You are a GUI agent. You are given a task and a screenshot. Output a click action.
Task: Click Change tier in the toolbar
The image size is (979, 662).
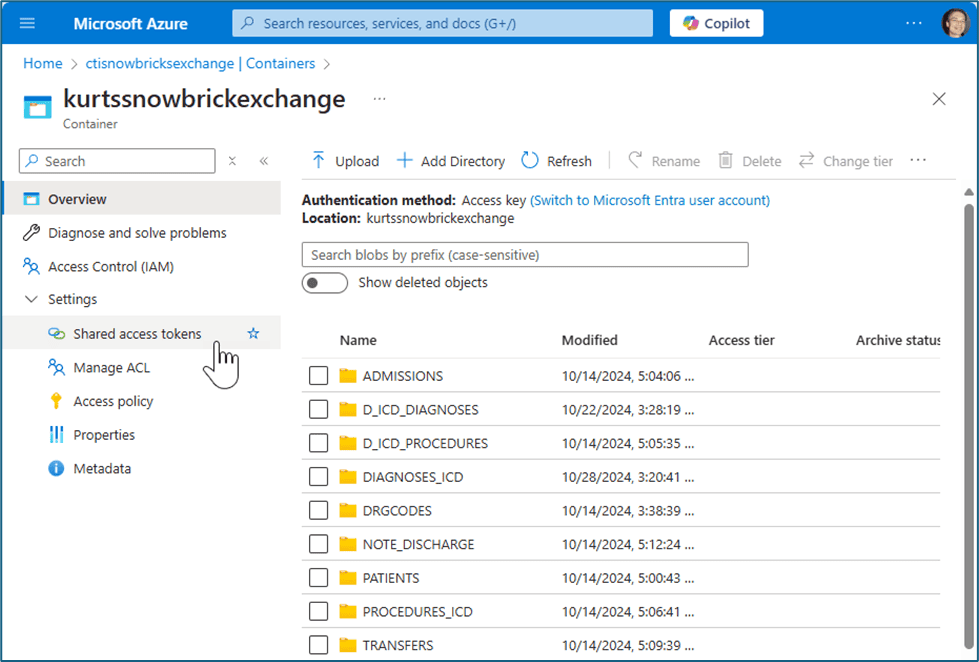846,161
